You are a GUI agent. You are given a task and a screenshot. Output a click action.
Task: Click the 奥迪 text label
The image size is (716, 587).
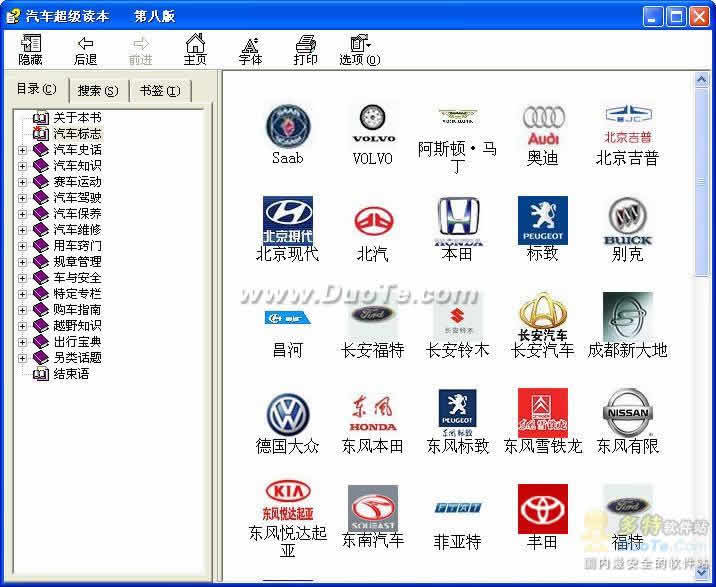(x=542, y=158)
